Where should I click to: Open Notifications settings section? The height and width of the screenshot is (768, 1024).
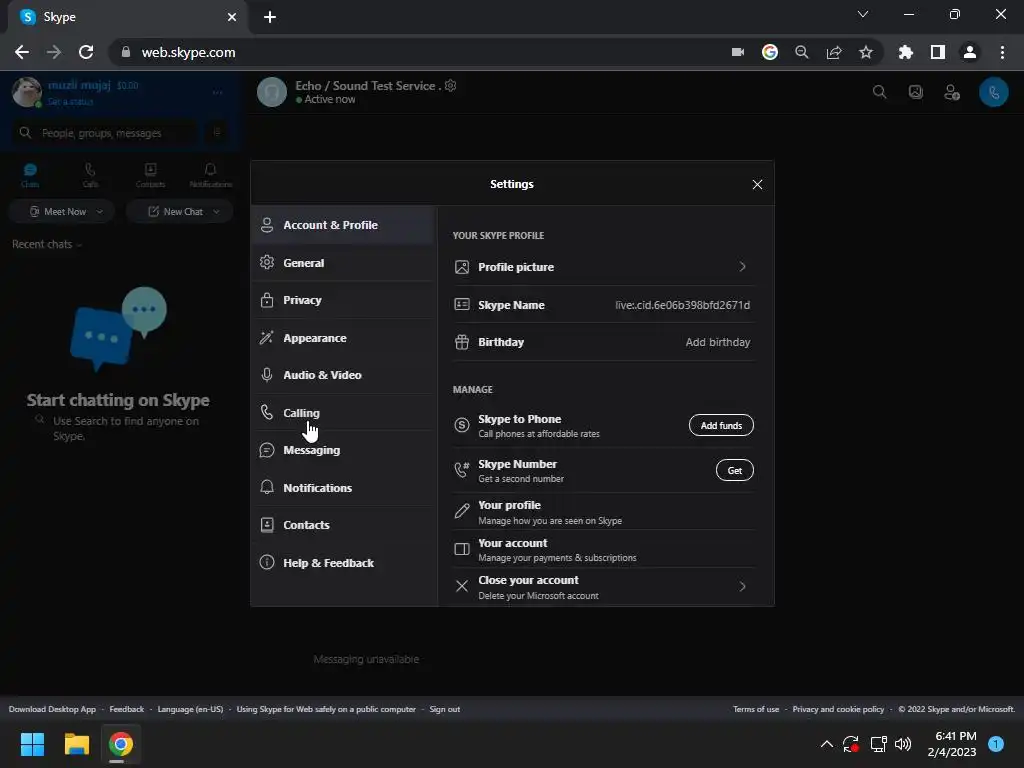click(344, 488)
